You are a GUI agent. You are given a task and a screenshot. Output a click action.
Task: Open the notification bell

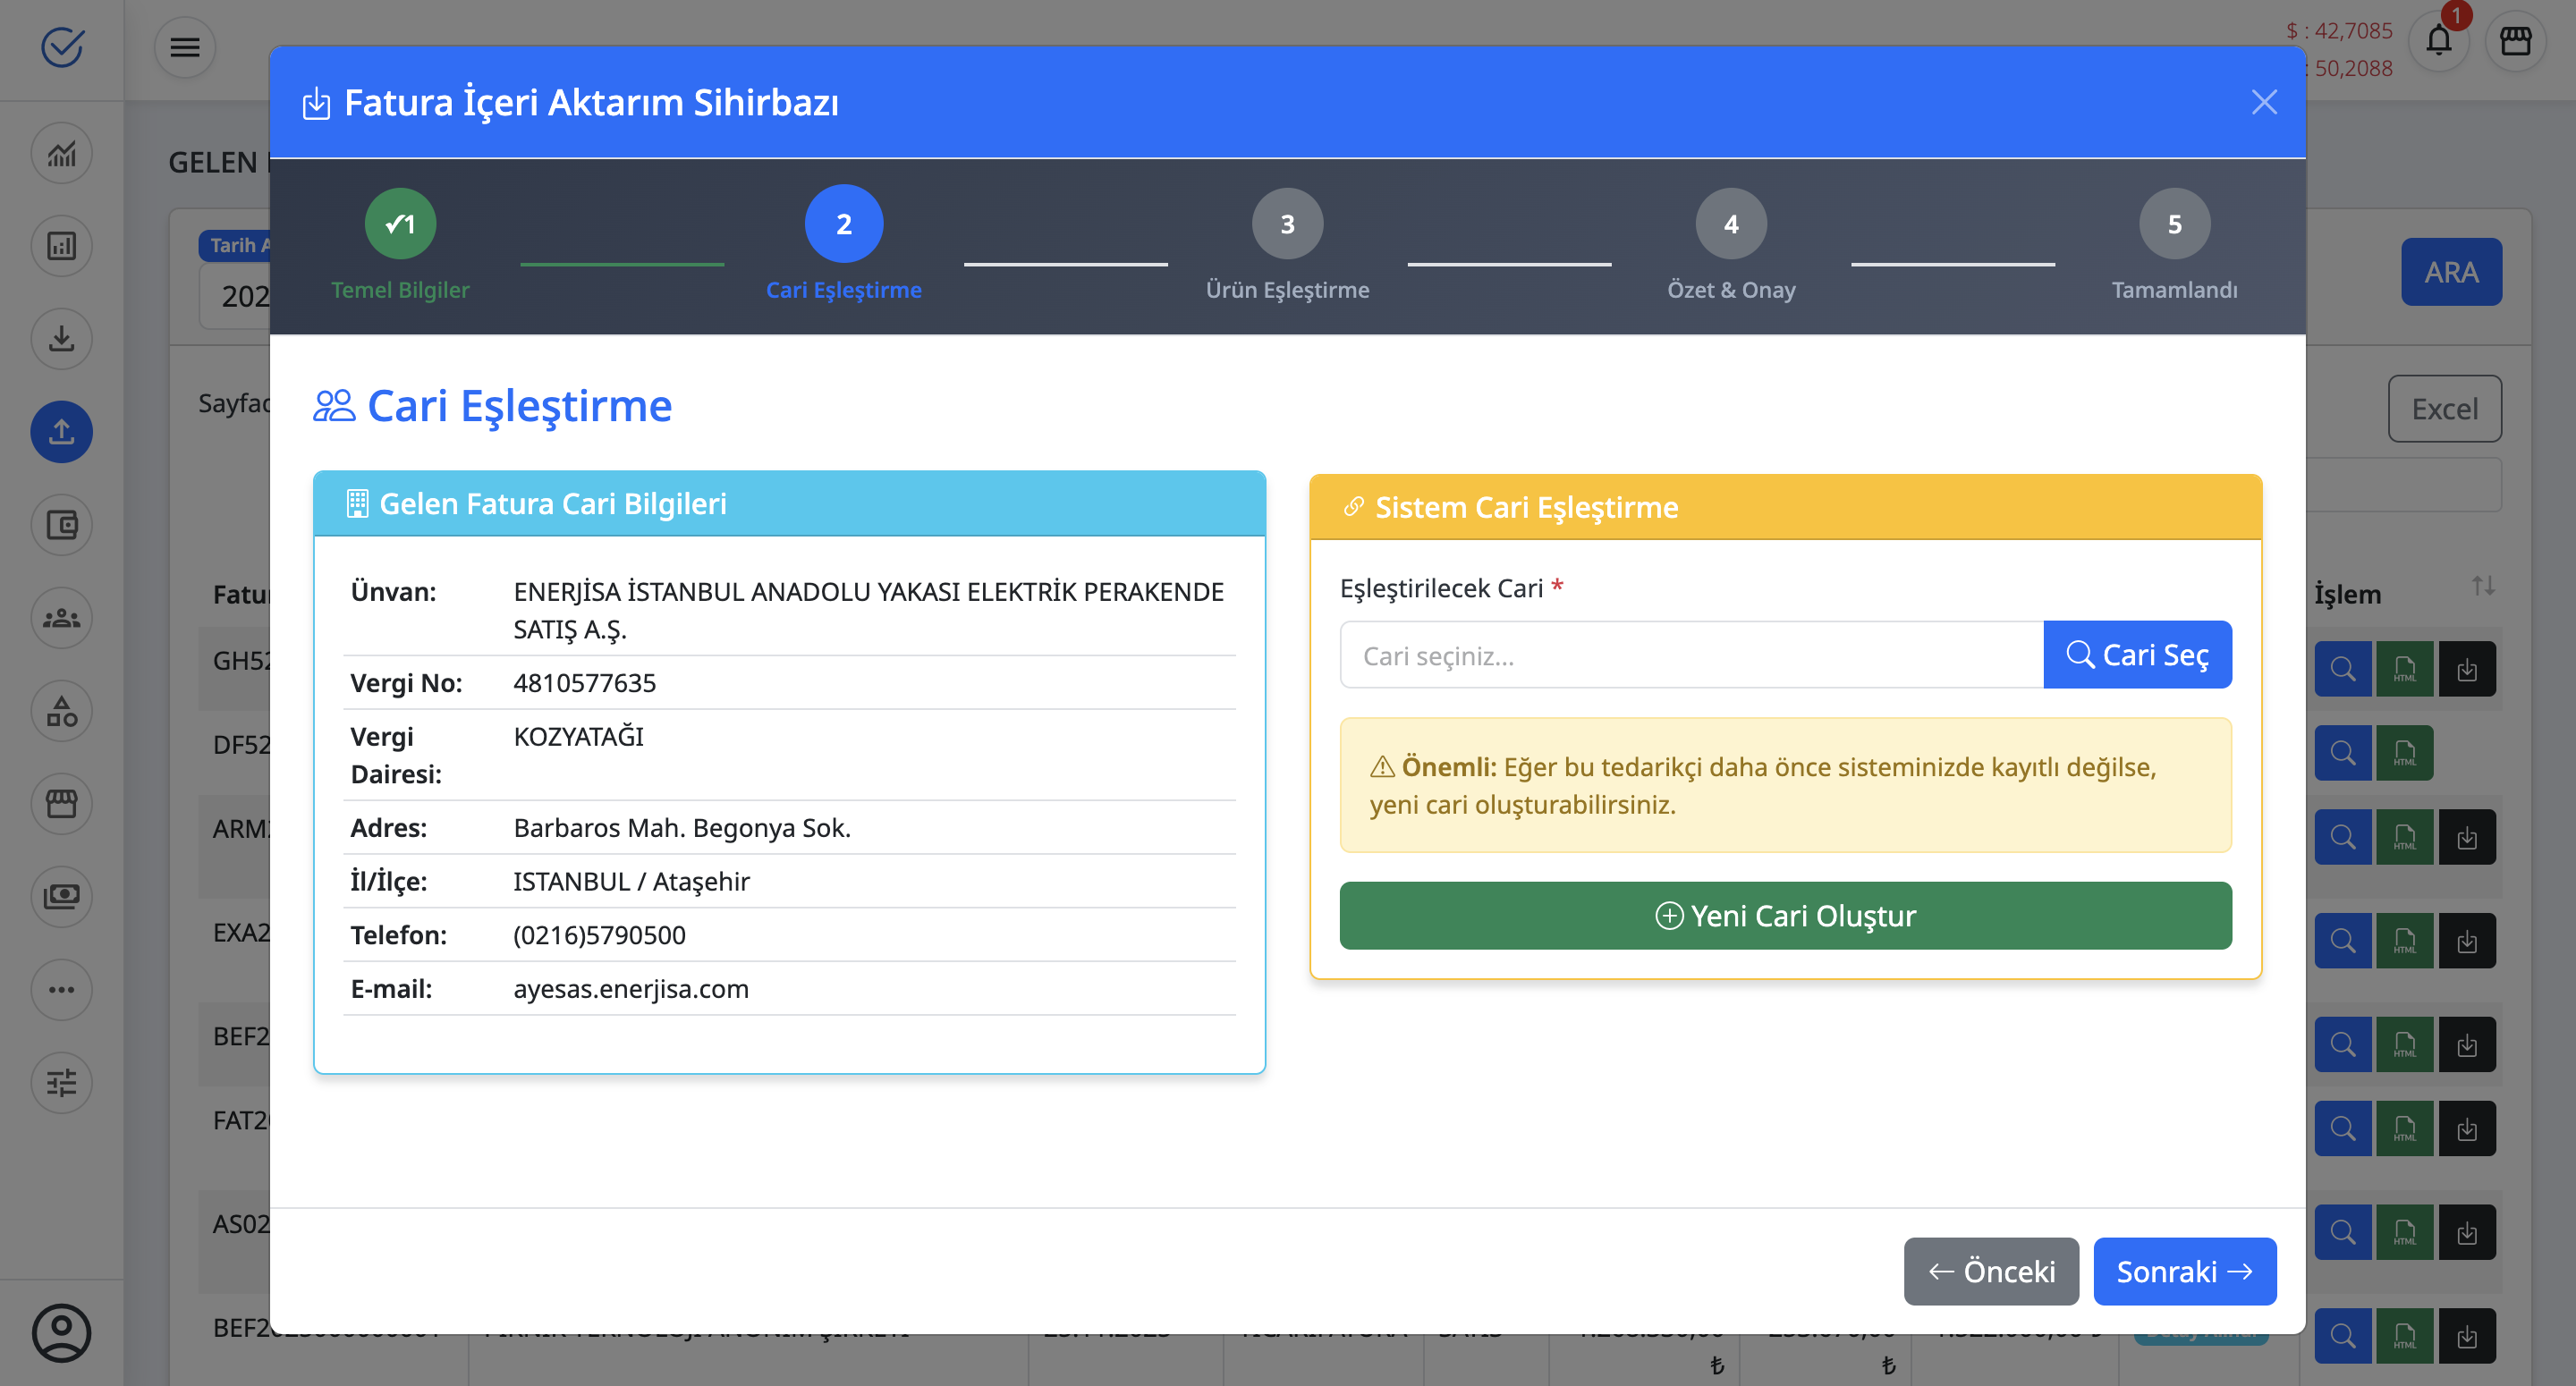2438,42
